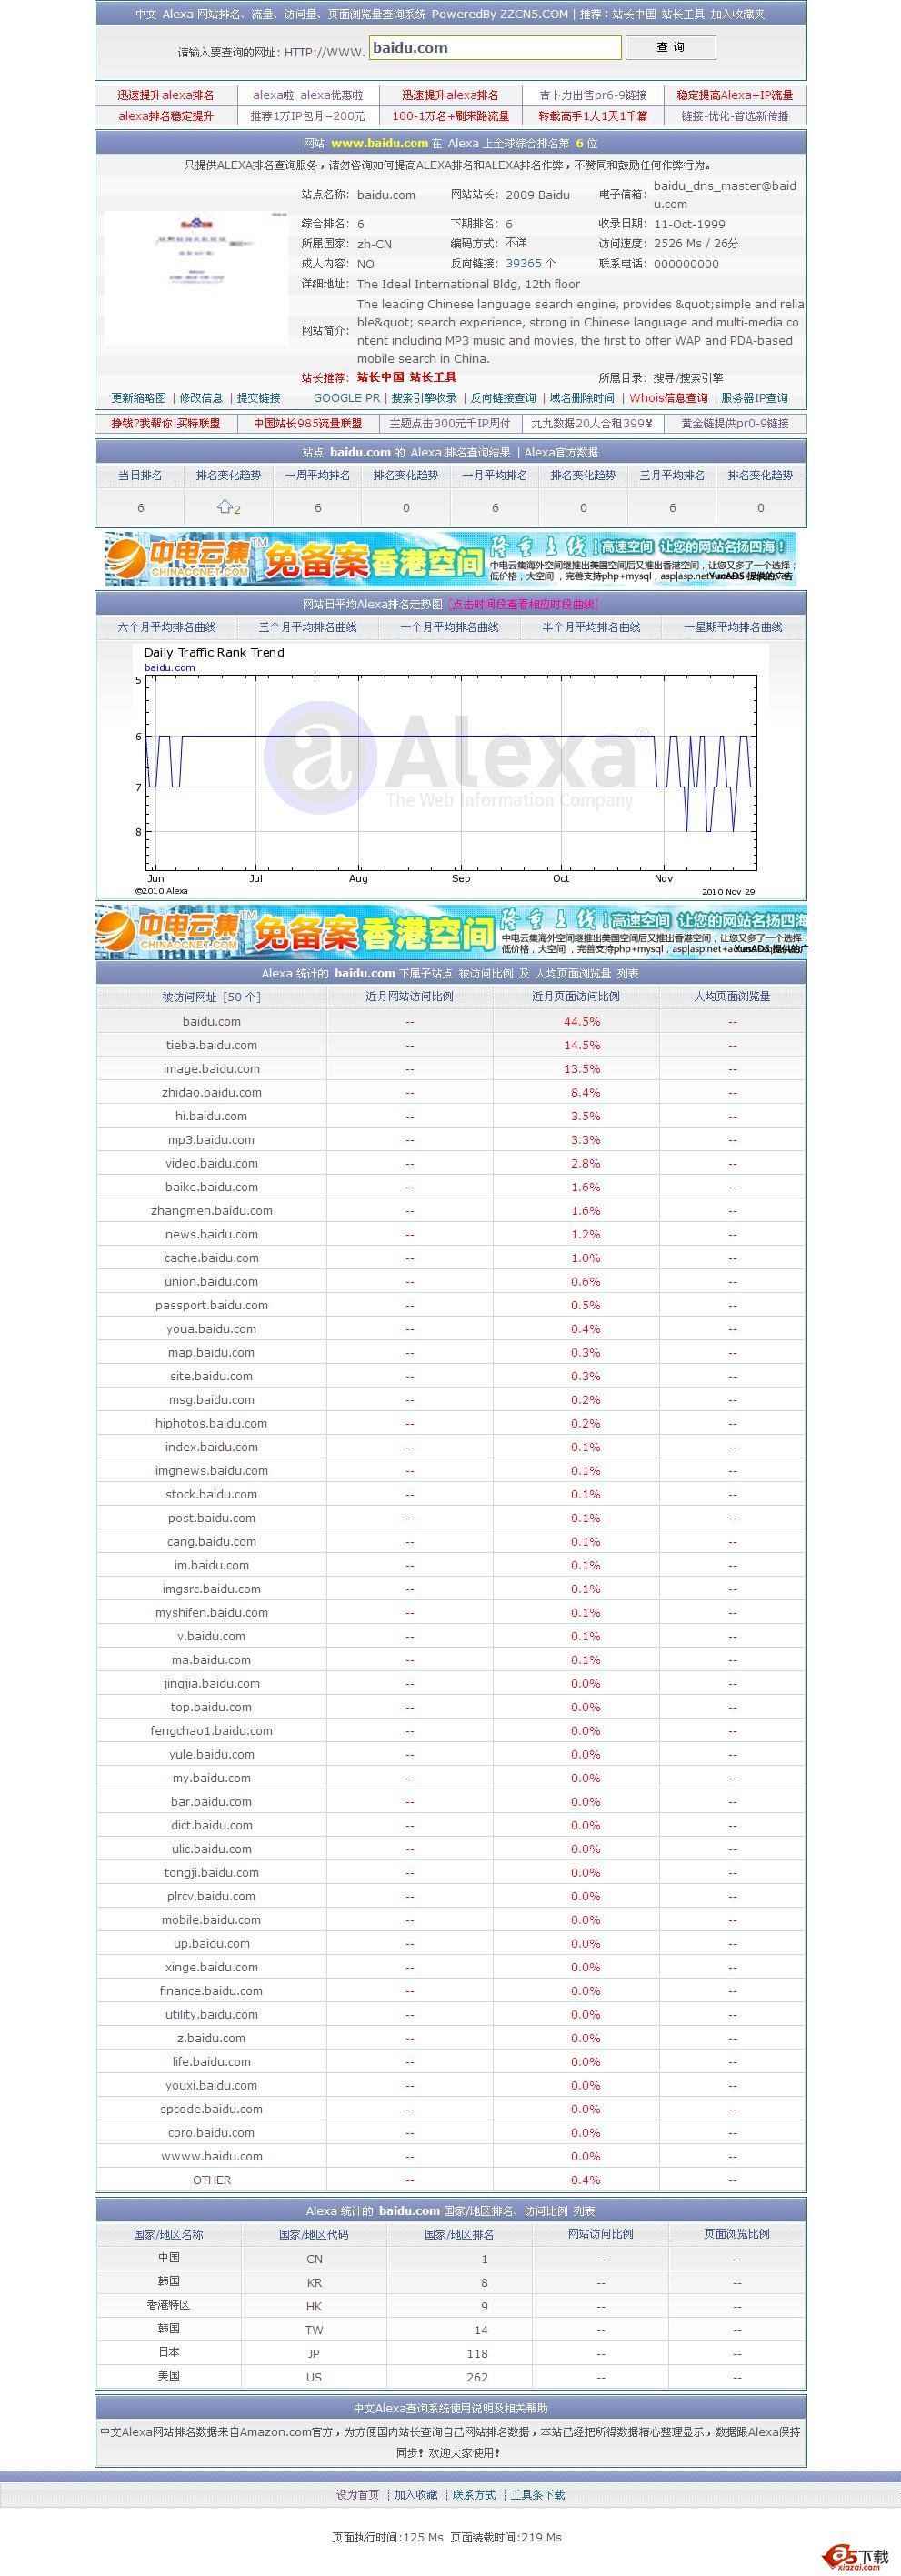The width and height of the screenshot is (901, 2576).
Task: Select the tieba.baidu.com row
Action: pyautogui.click(x=451, y=1045)
